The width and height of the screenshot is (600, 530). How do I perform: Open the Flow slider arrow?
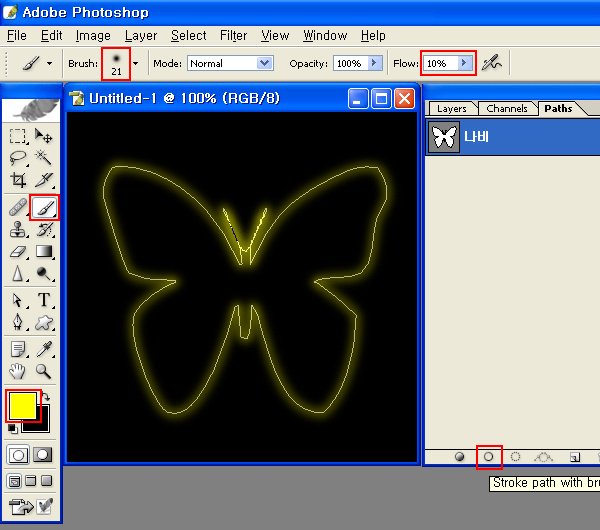point(464,63)
